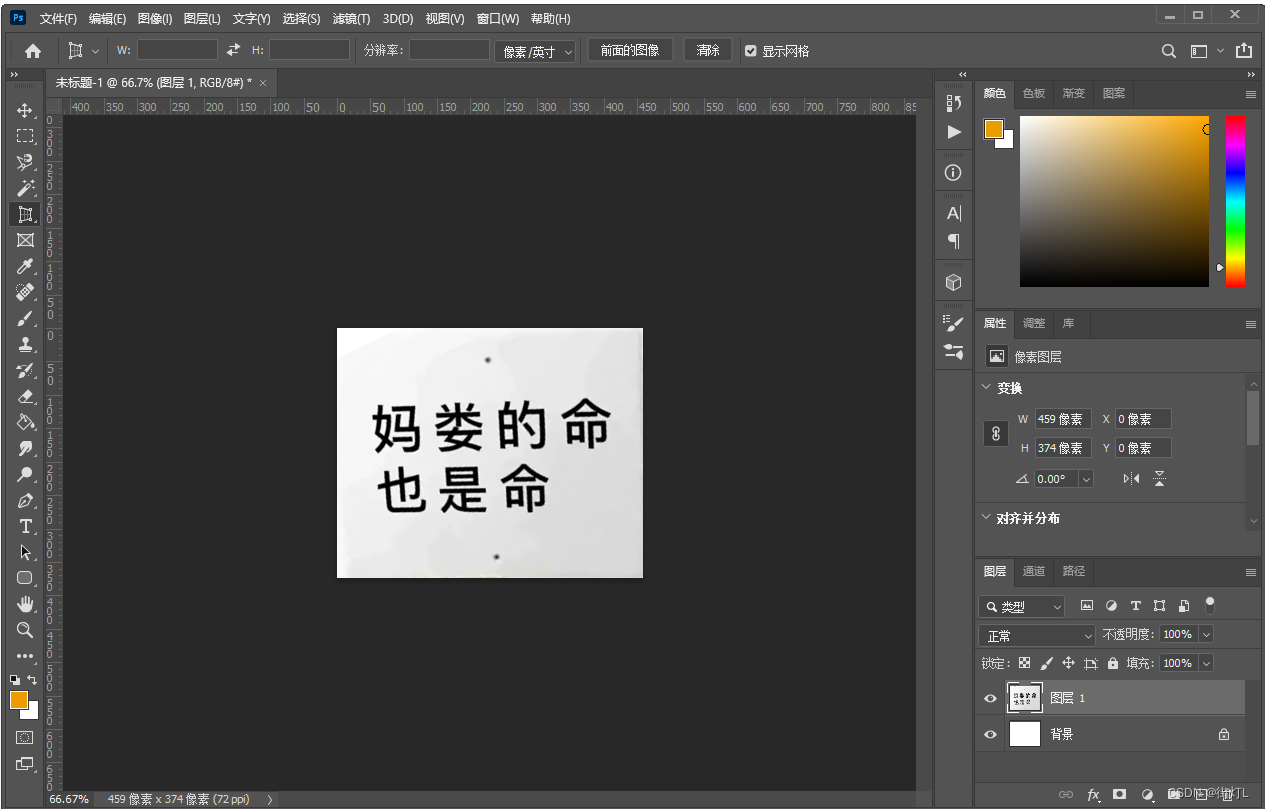Click the 清除 button
This screenshot has height=809, width=1265.
point(708,50)
